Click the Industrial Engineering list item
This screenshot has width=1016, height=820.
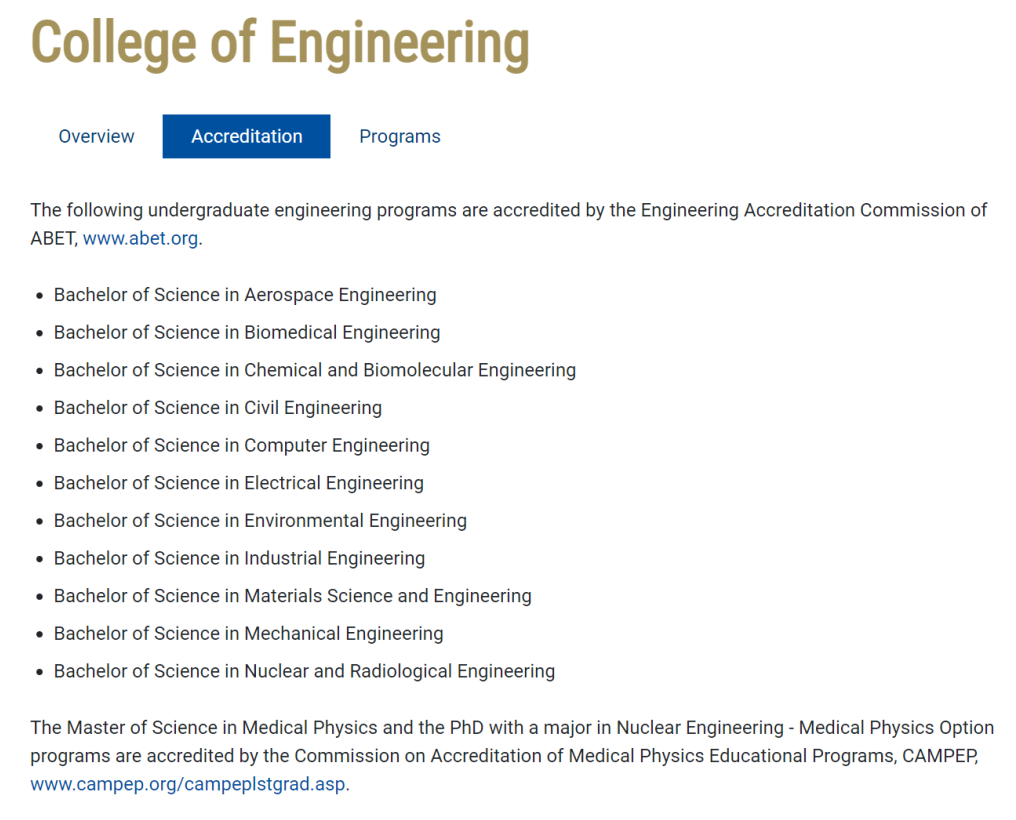click(x=239, y=559)
